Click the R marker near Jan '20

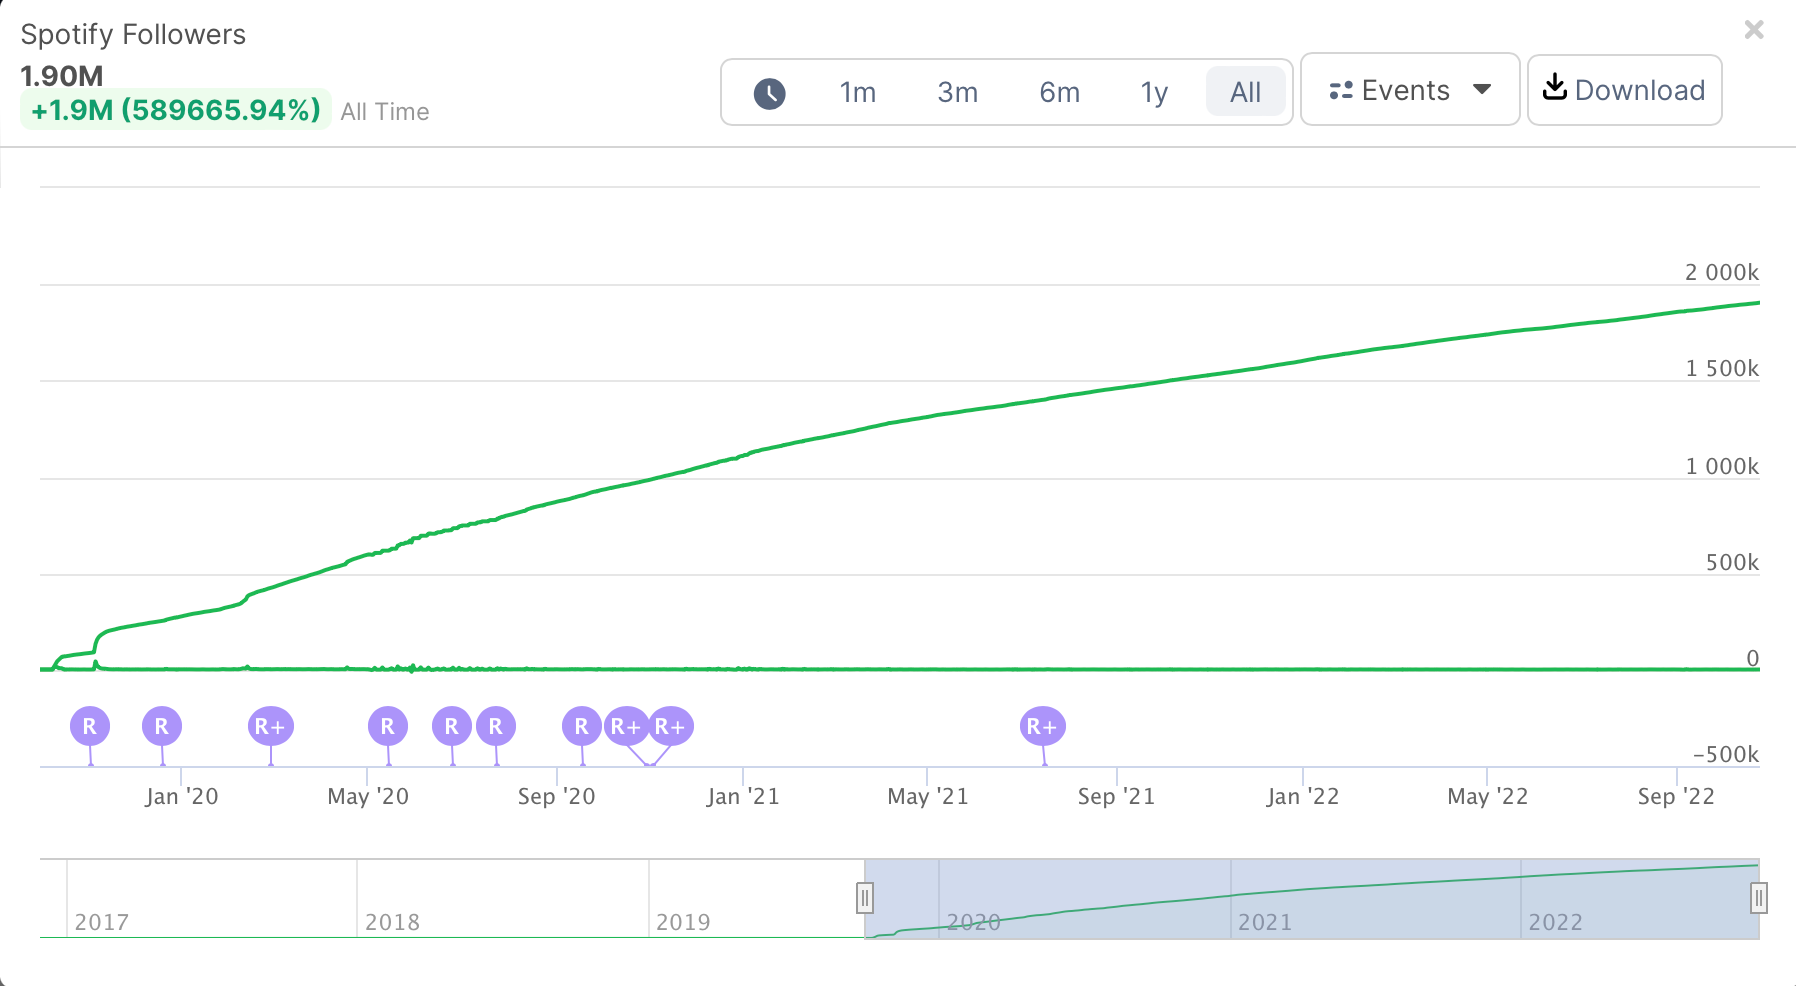coord(162,727)
